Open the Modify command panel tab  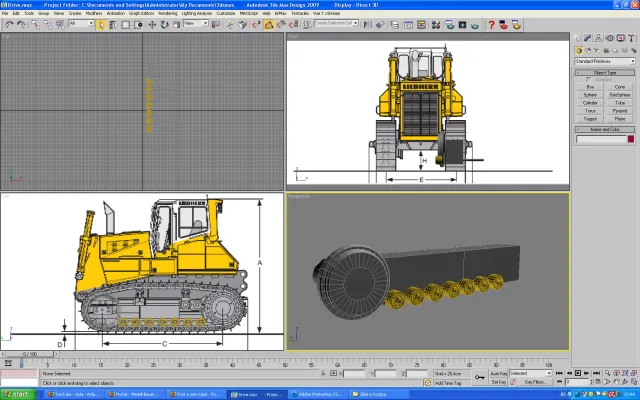587,38
